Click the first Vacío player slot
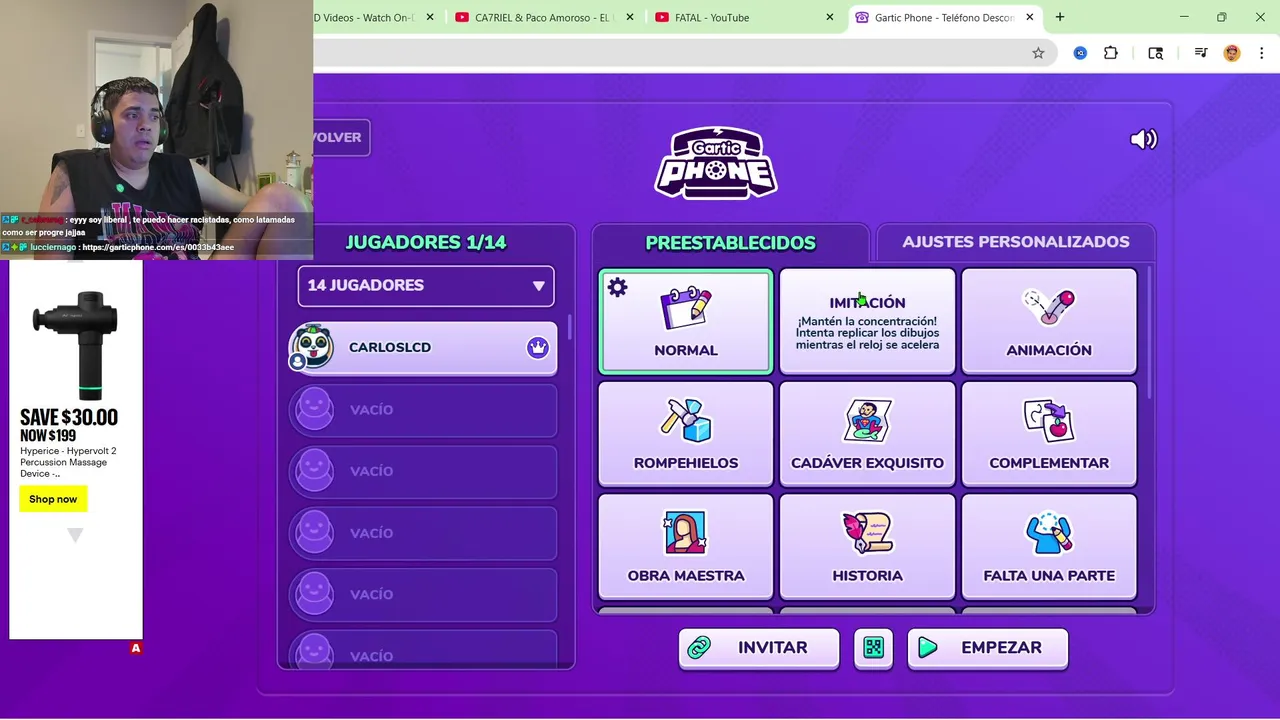 coord(424,410)
